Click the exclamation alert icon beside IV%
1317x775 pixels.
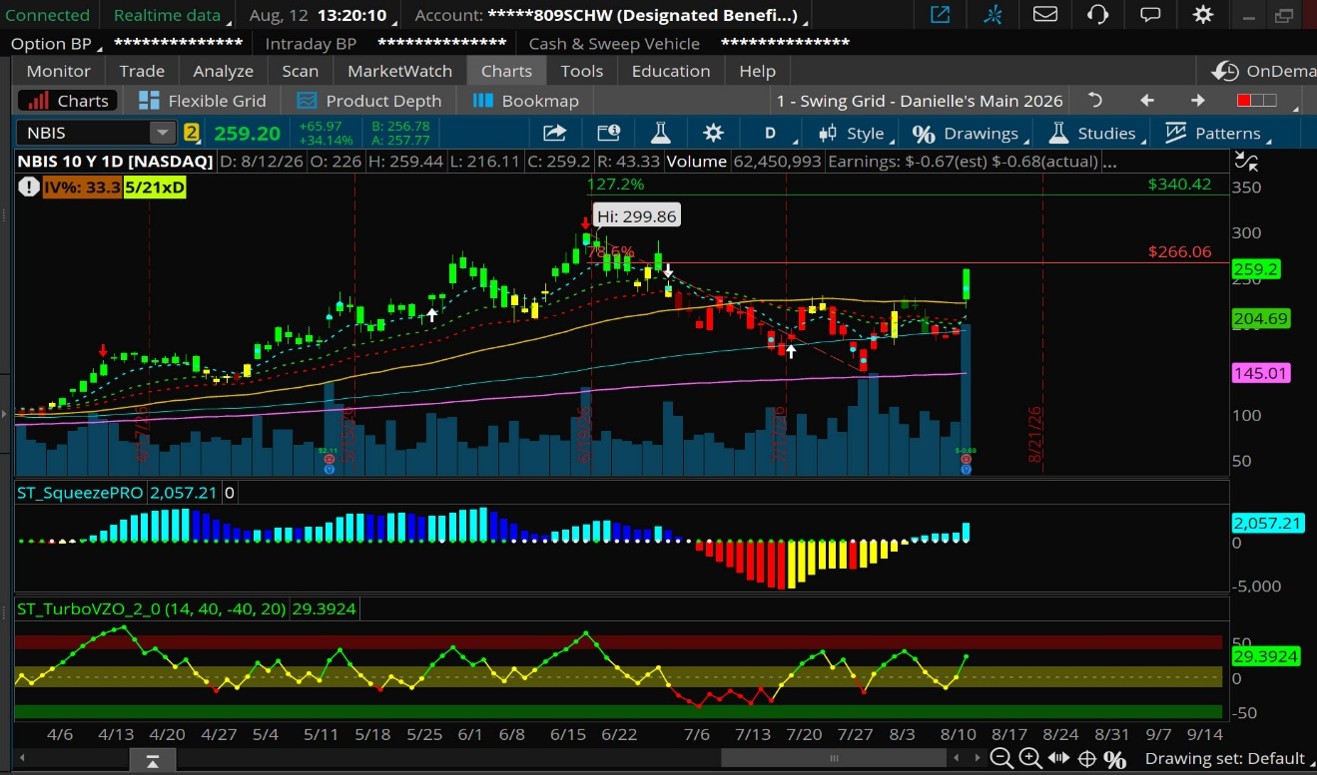click(x=28, y=187)
